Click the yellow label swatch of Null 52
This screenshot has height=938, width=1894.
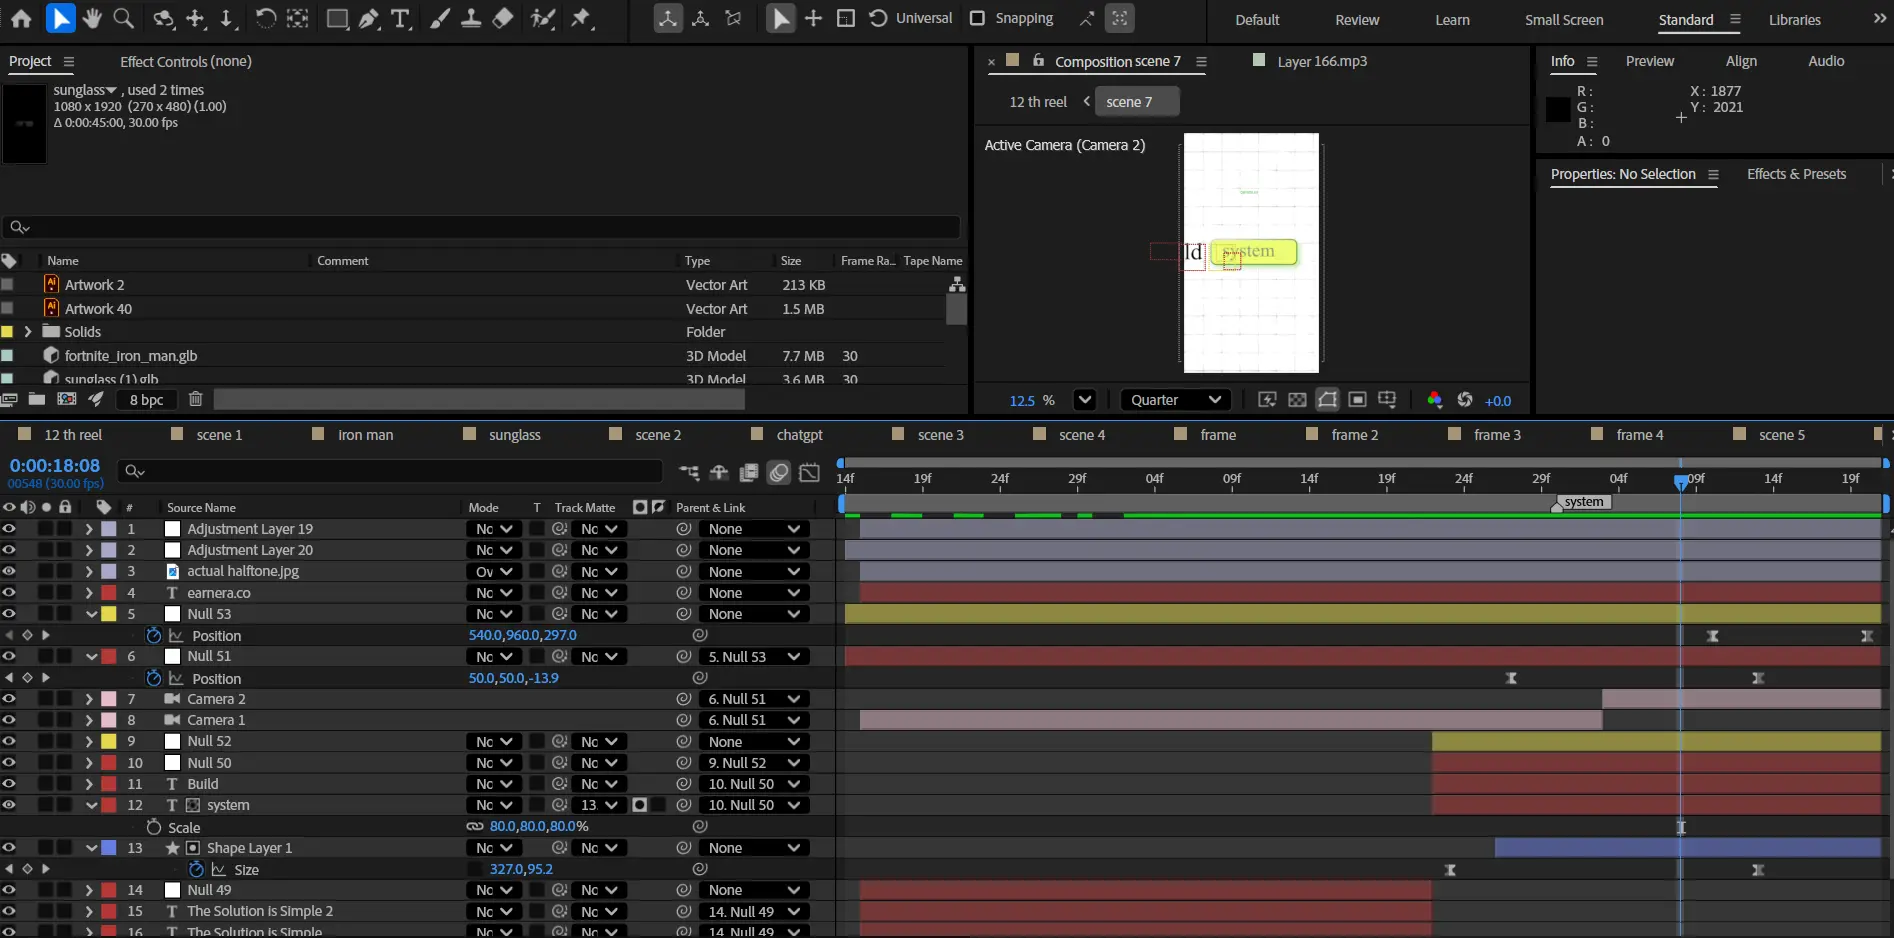coord(109,741)
